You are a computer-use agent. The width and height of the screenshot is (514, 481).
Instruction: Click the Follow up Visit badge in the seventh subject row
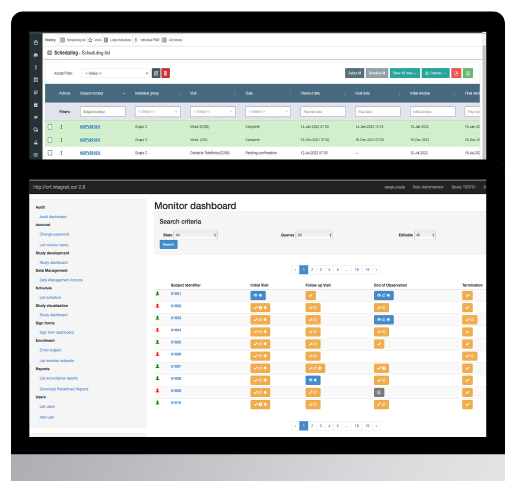tap(315, 368)
